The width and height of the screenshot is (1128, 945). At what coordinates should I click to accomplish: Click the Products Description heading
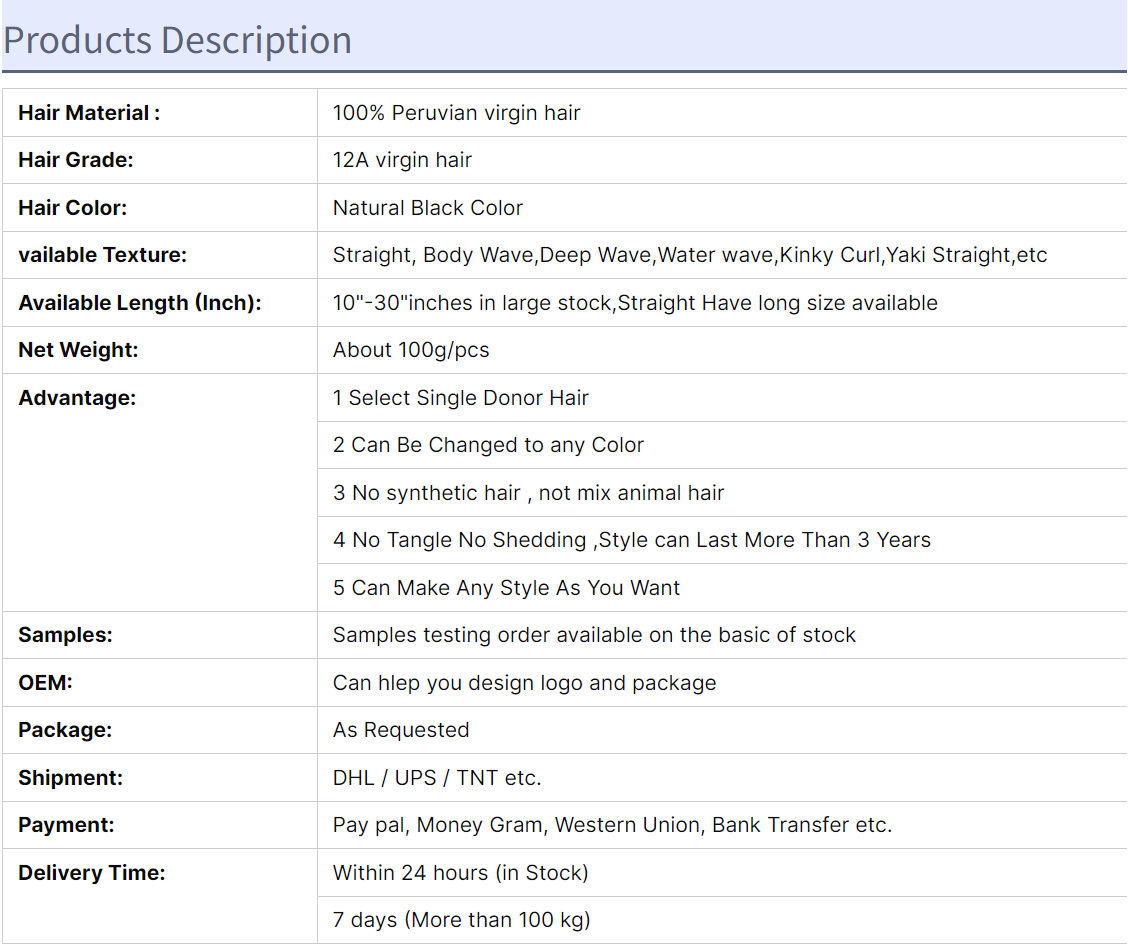point(178,40)
